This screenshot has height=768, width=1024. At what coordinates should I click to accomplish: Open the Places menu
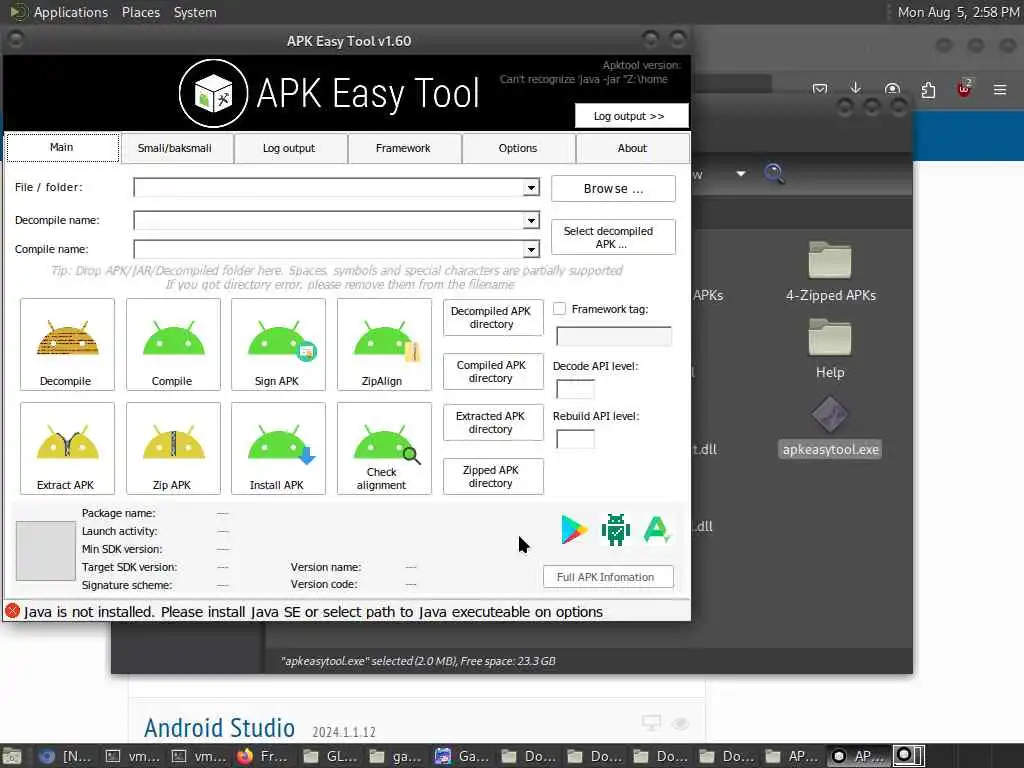point(141,12)
